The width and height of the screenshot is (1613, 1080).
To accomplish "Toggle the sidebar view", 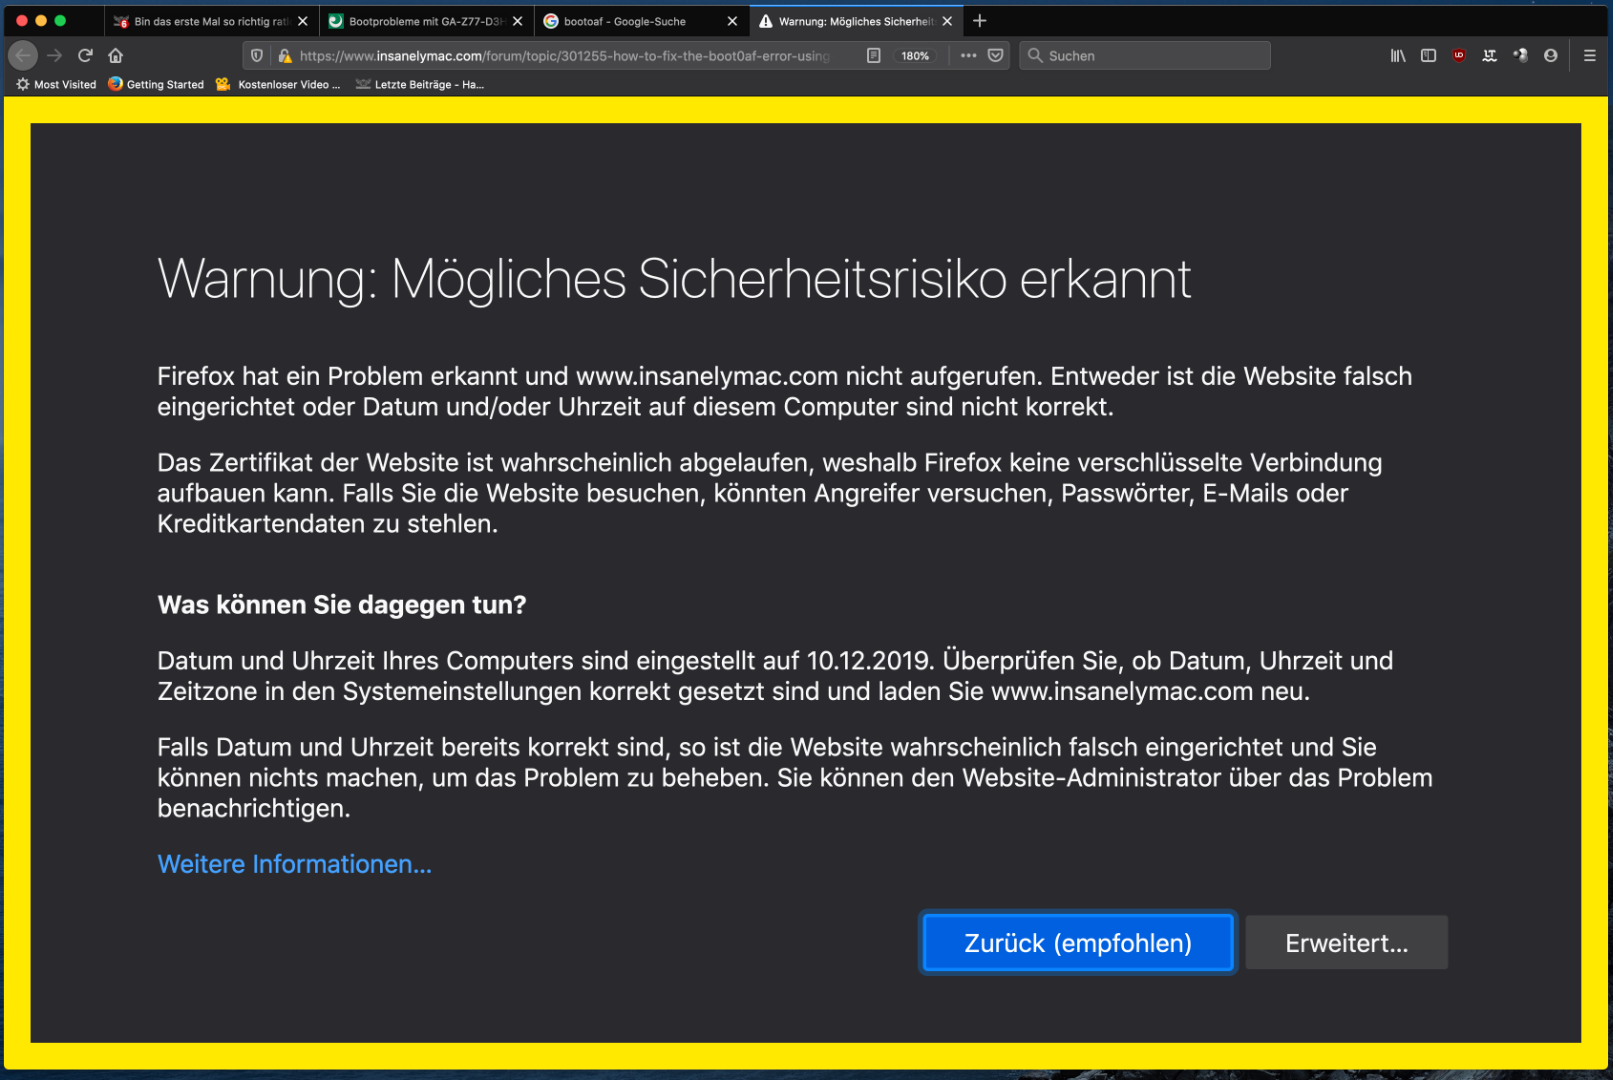I will coord(1429,56).
